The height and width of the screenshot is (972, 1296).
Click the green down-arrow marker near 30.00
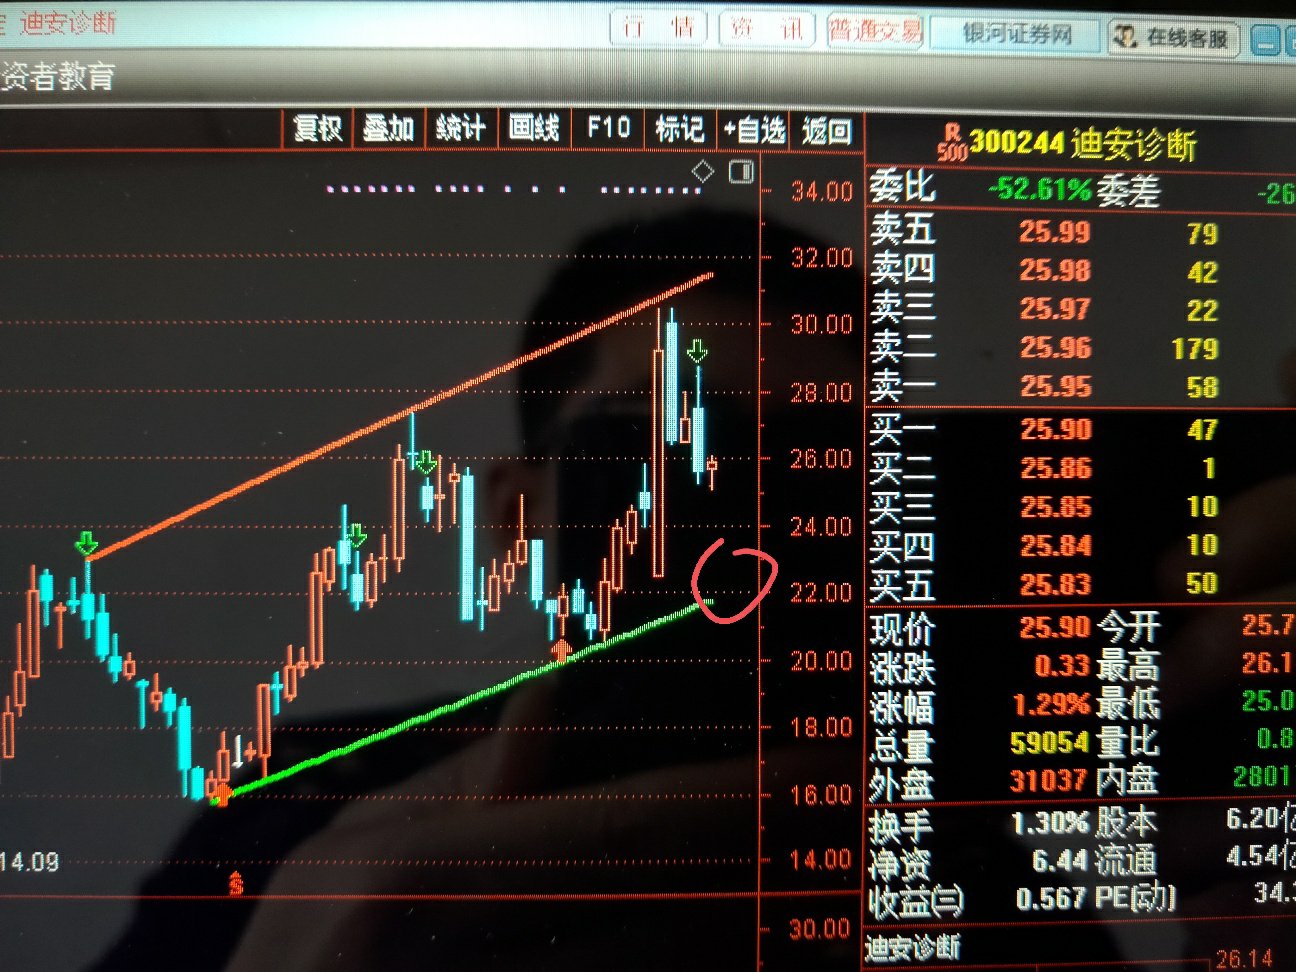click(x=697, y=351)
